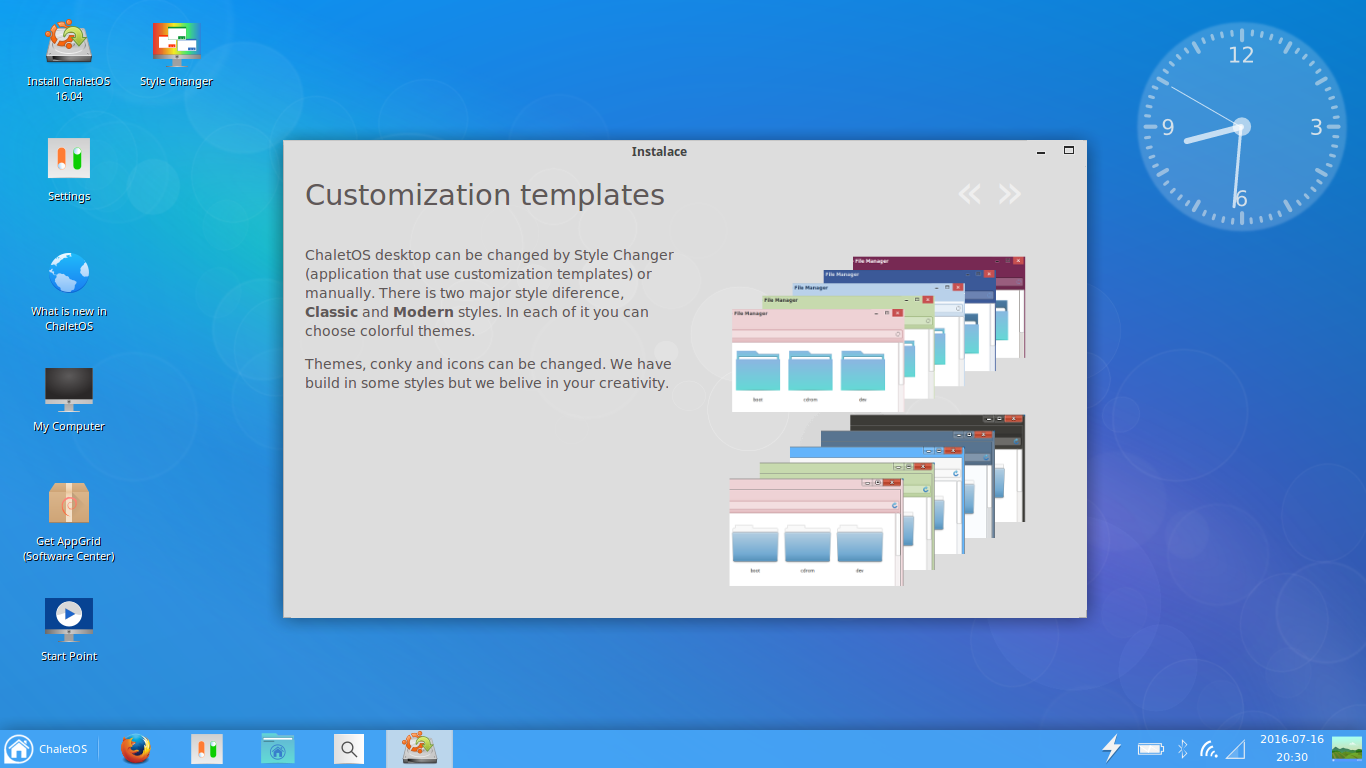
Task: Click the landscape picture icon in tray
Action: 1346,748
